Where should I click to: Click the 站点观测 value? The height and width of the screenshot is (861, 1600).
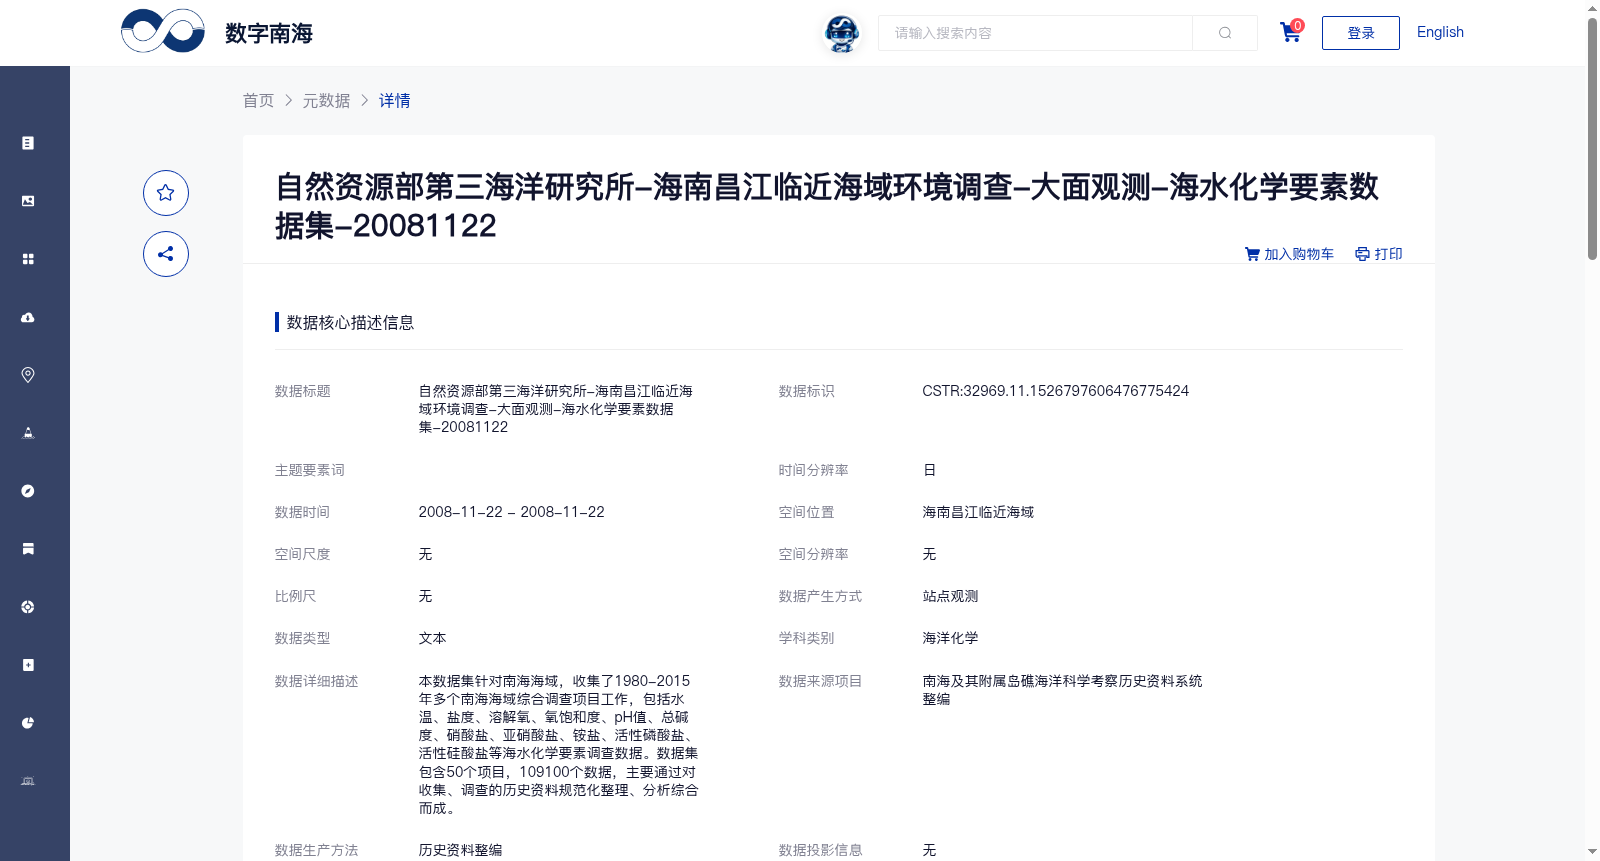click(x=950, y=596)
